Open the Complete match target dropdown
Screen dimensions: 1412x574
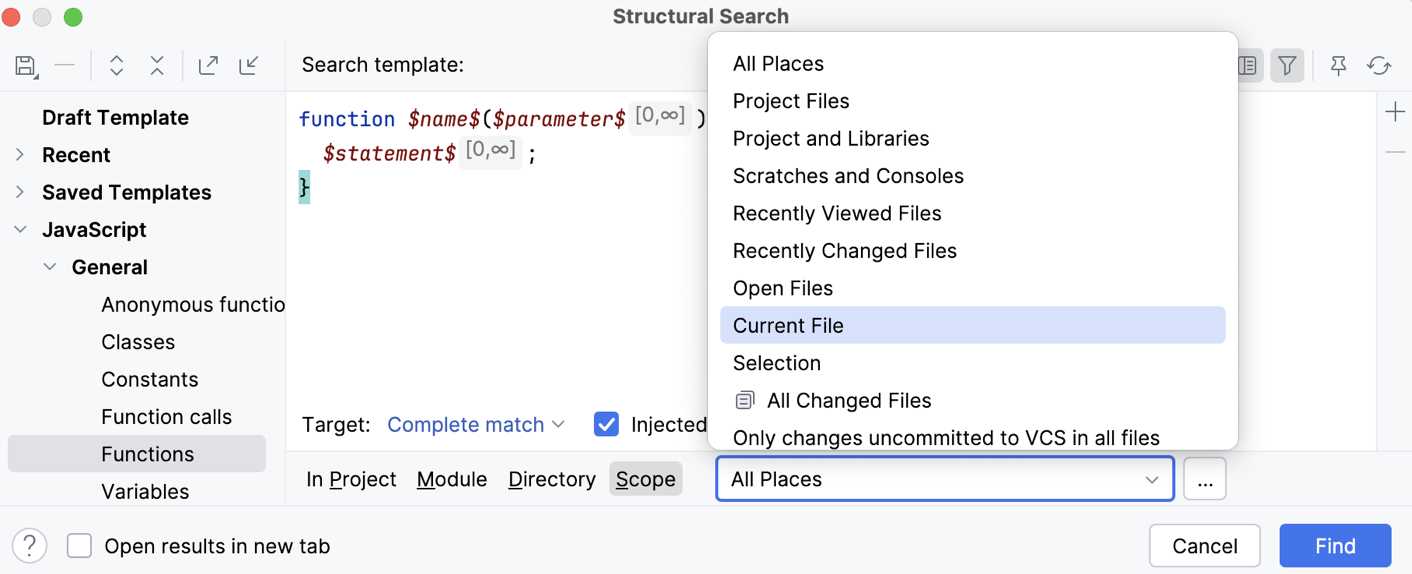pyautogui.click(x=476, y=424)
